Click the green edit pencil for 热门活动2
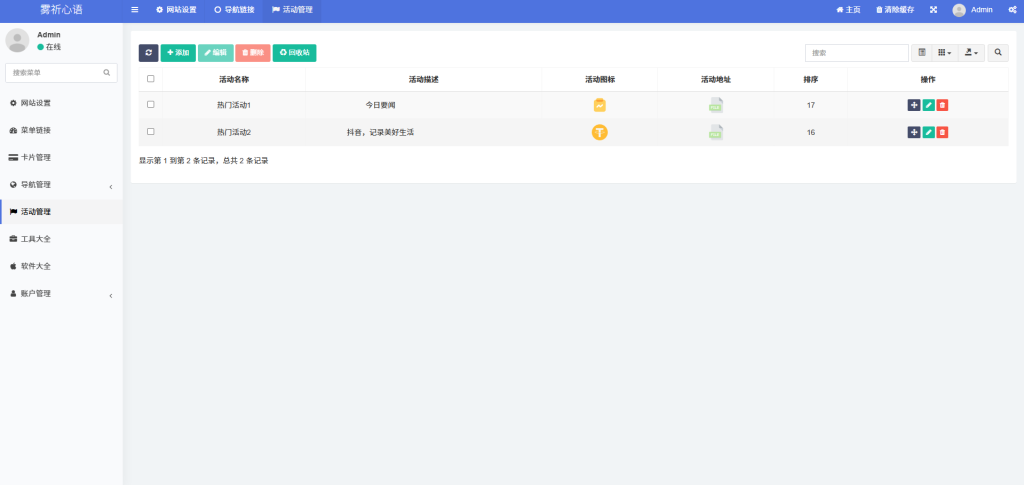The height and width of the screenshot is (485, 1024). [928, 132]
